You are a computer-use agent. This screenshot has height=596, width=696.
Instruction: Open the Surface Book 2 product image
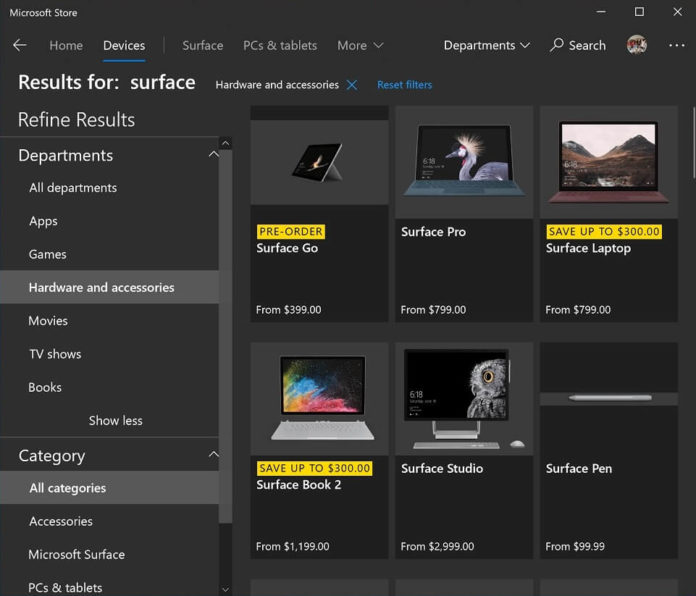click(319, 399)
